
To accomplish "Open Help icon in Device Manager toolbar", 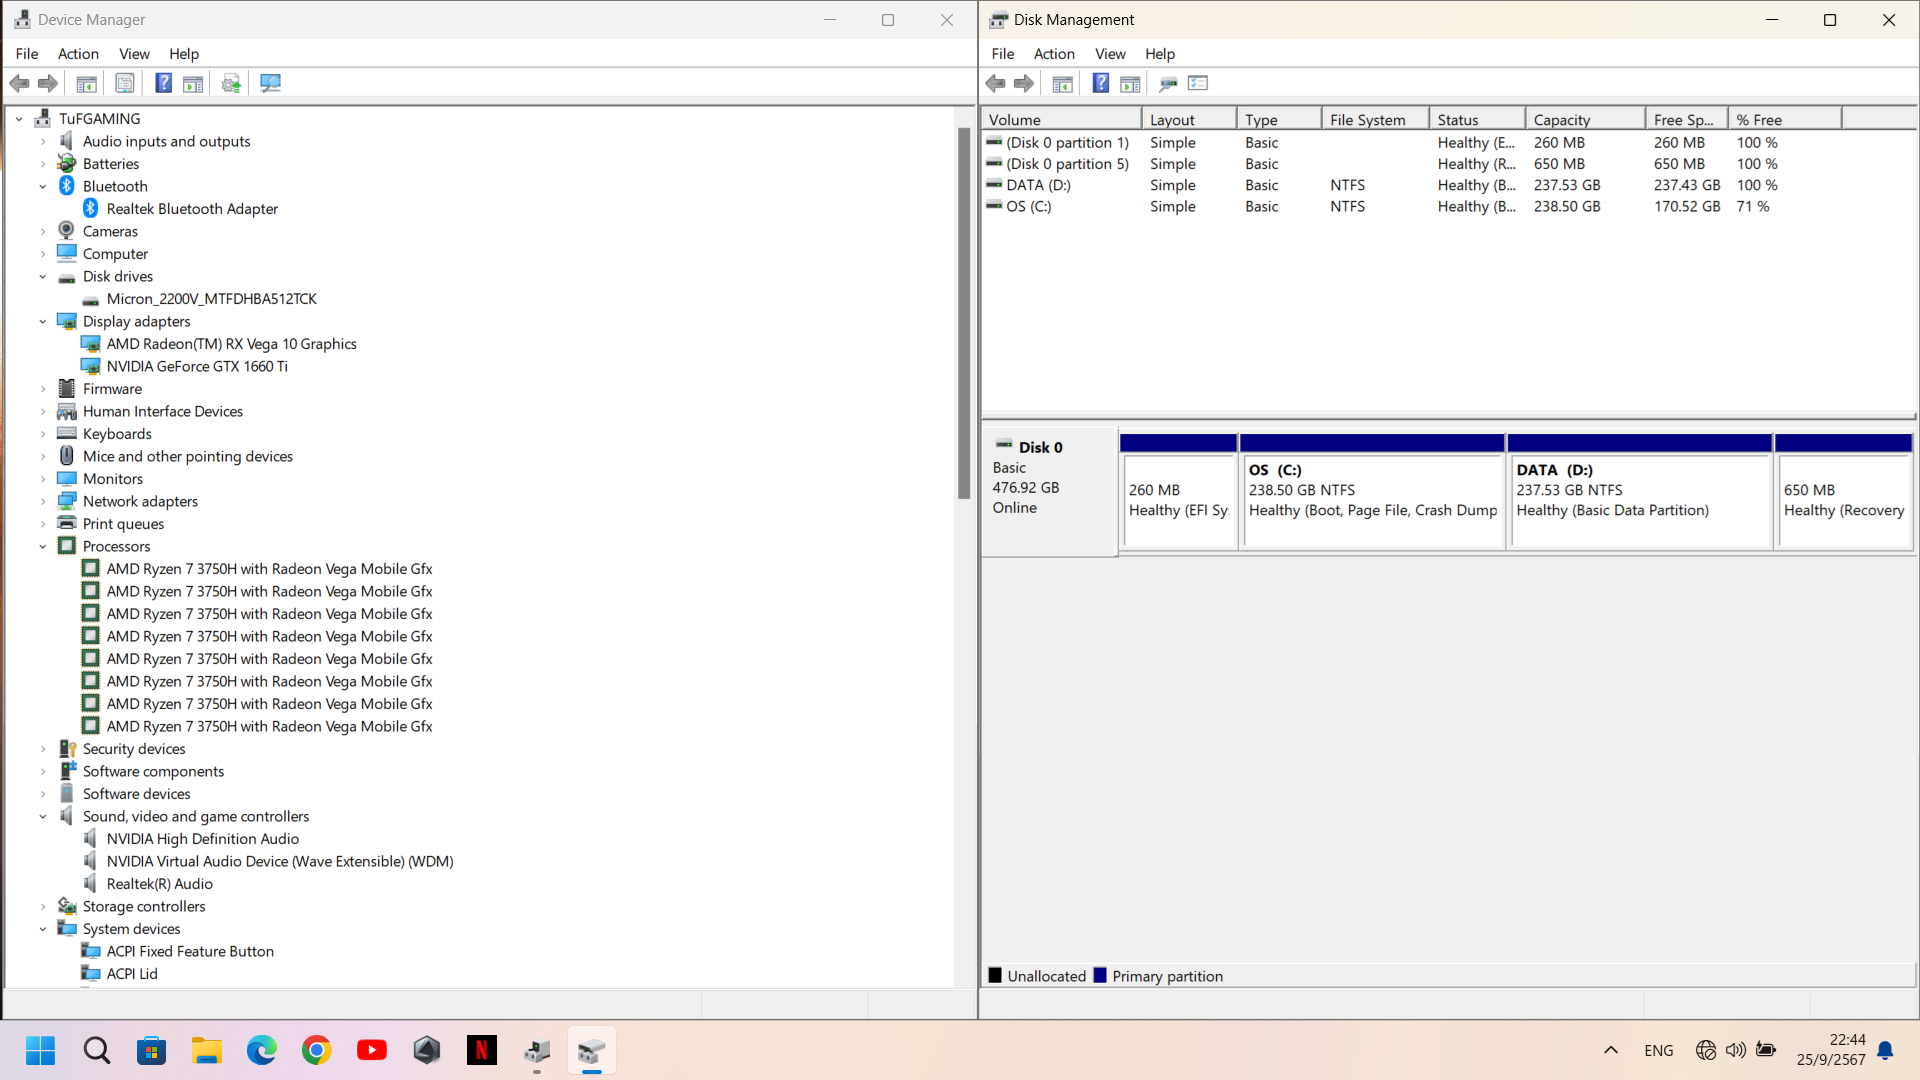I will pos(163,83).
